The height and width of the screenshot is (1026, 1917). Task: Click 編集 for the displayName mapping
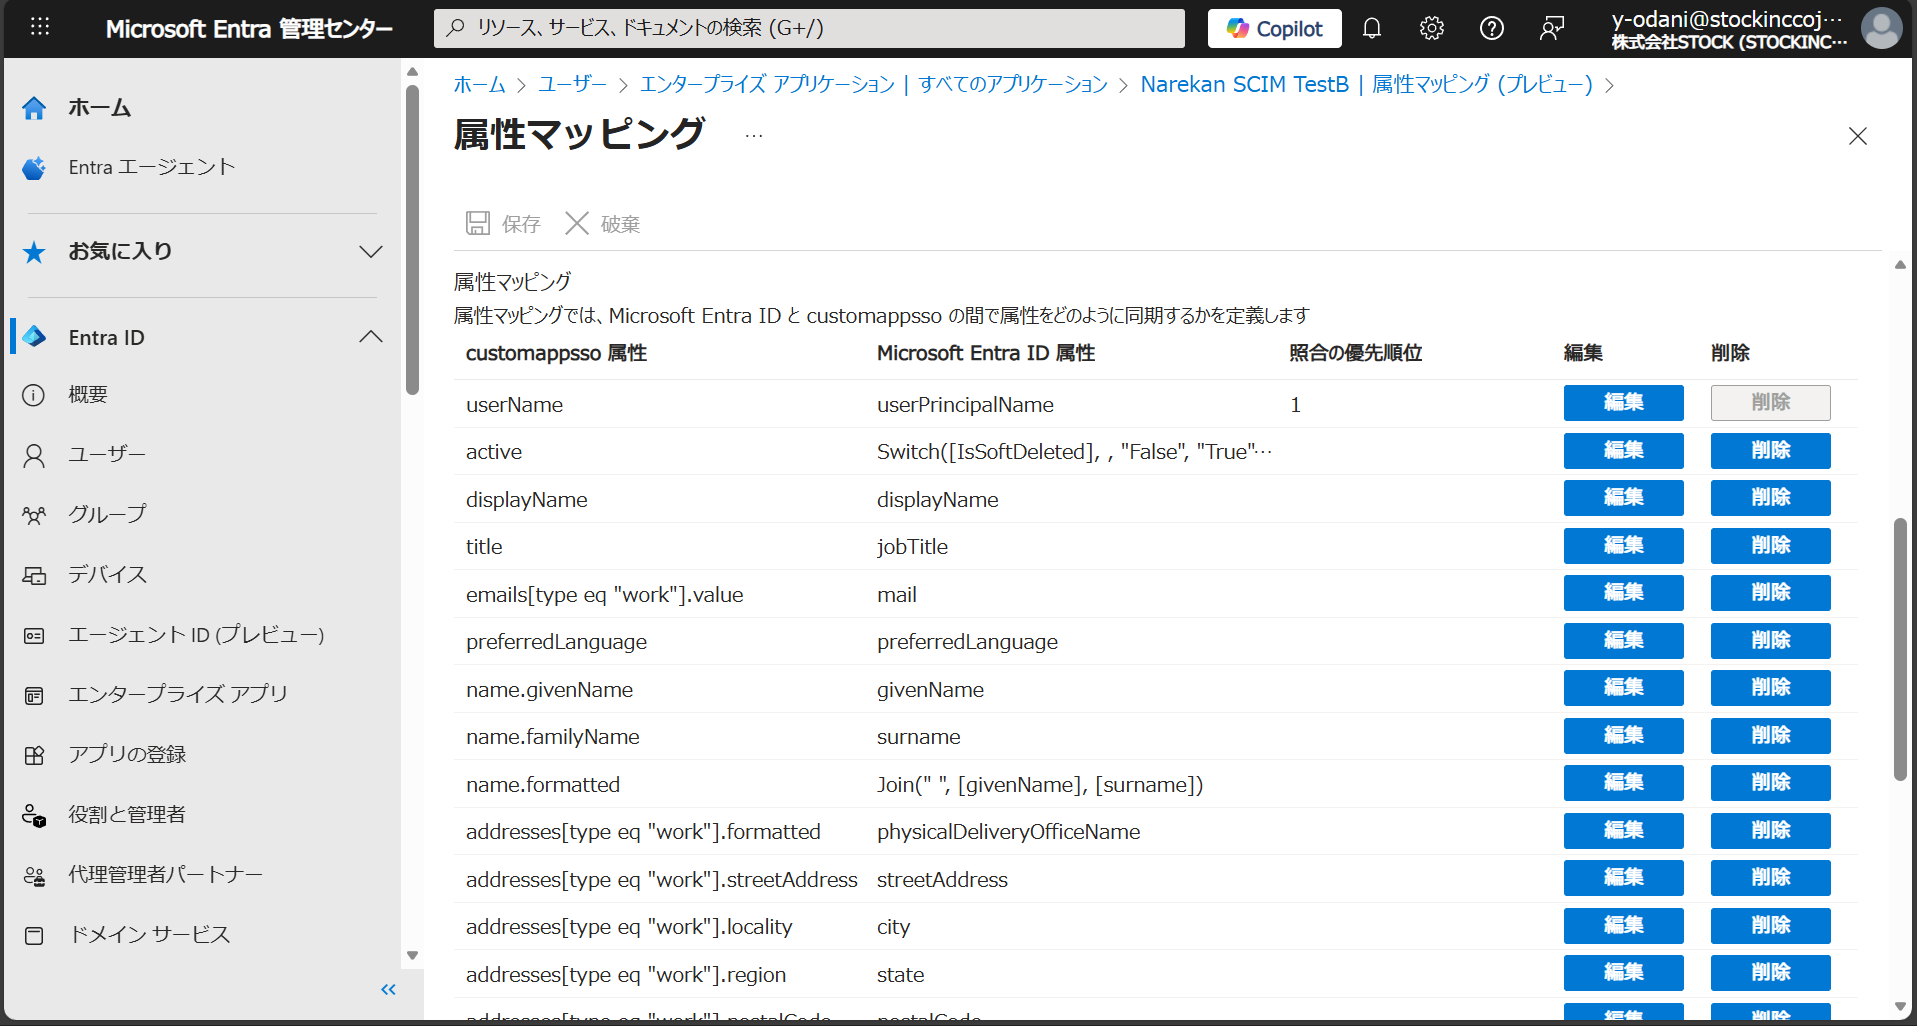[1622, 498]
